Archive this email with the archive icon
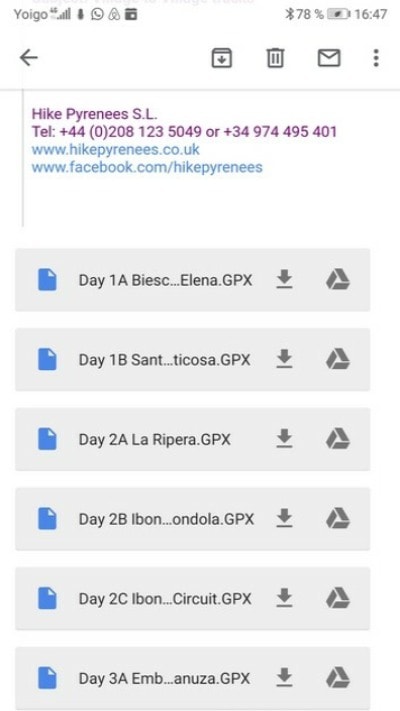The height and width of the screenshot is (711, 400). 222,58
